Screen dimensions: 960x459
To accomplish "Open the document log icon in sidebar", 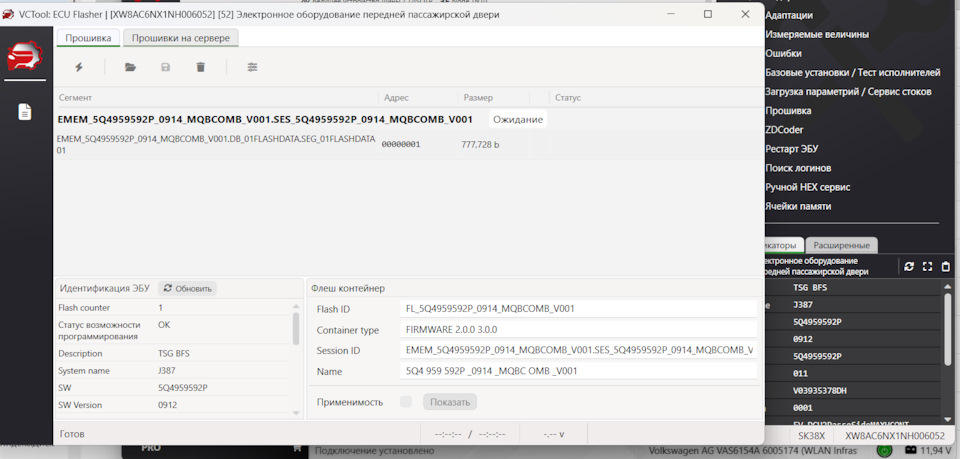I will coord(24,112).
